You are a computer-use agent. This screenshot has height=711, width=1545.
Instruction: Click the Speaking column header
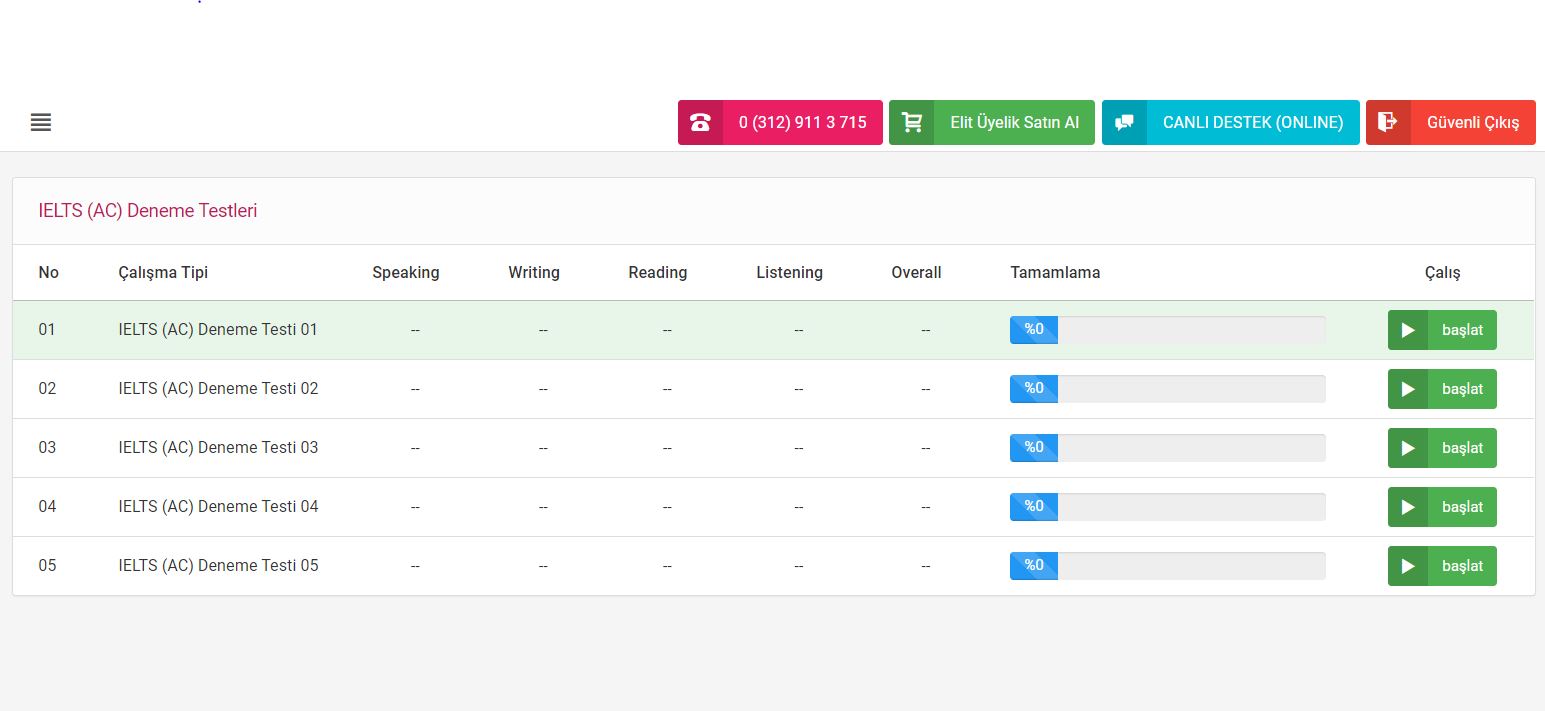(x=406, y=273)
